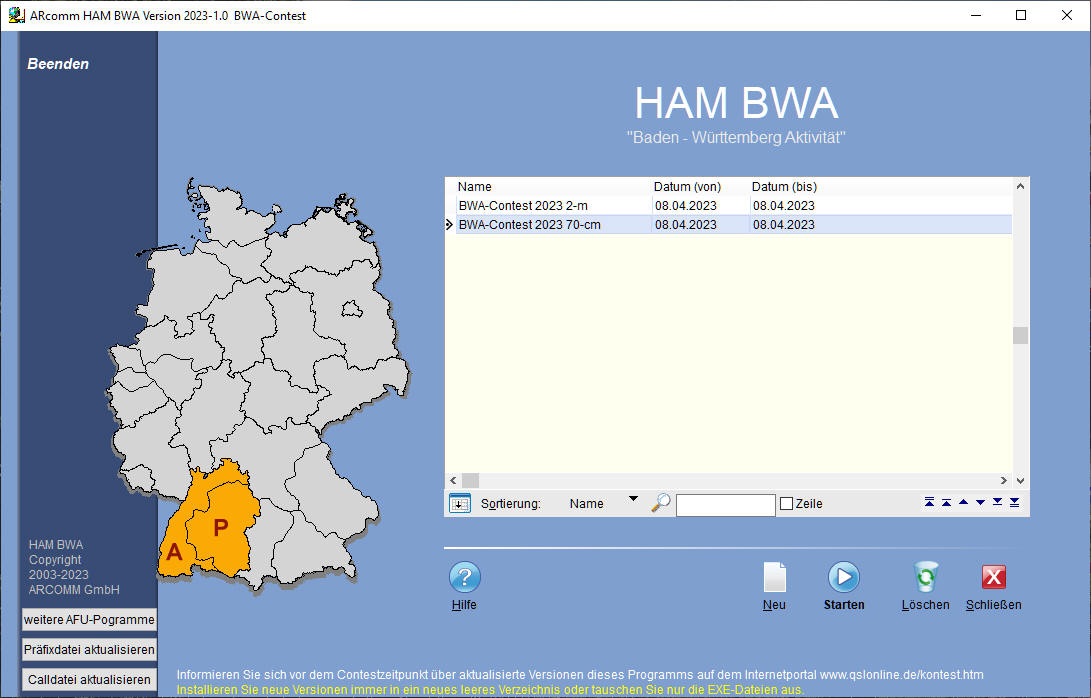Click weitere AFU-Programme button
1091x698 pixels.
(x=89, y=619)
